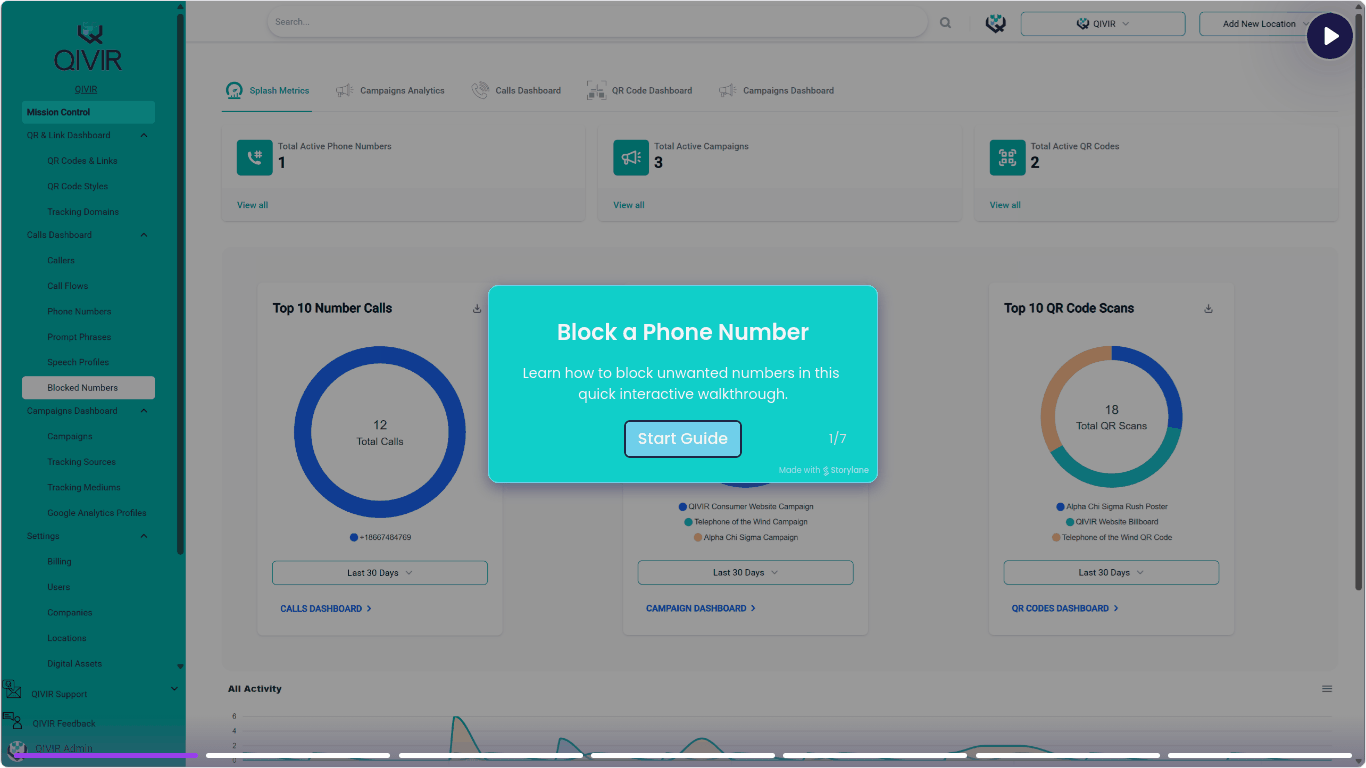Image resolution: width=1366 pixels, height=768 pixels.
Task: Open QR Codes & Links in the sidebar
Action: click(82, 161)
